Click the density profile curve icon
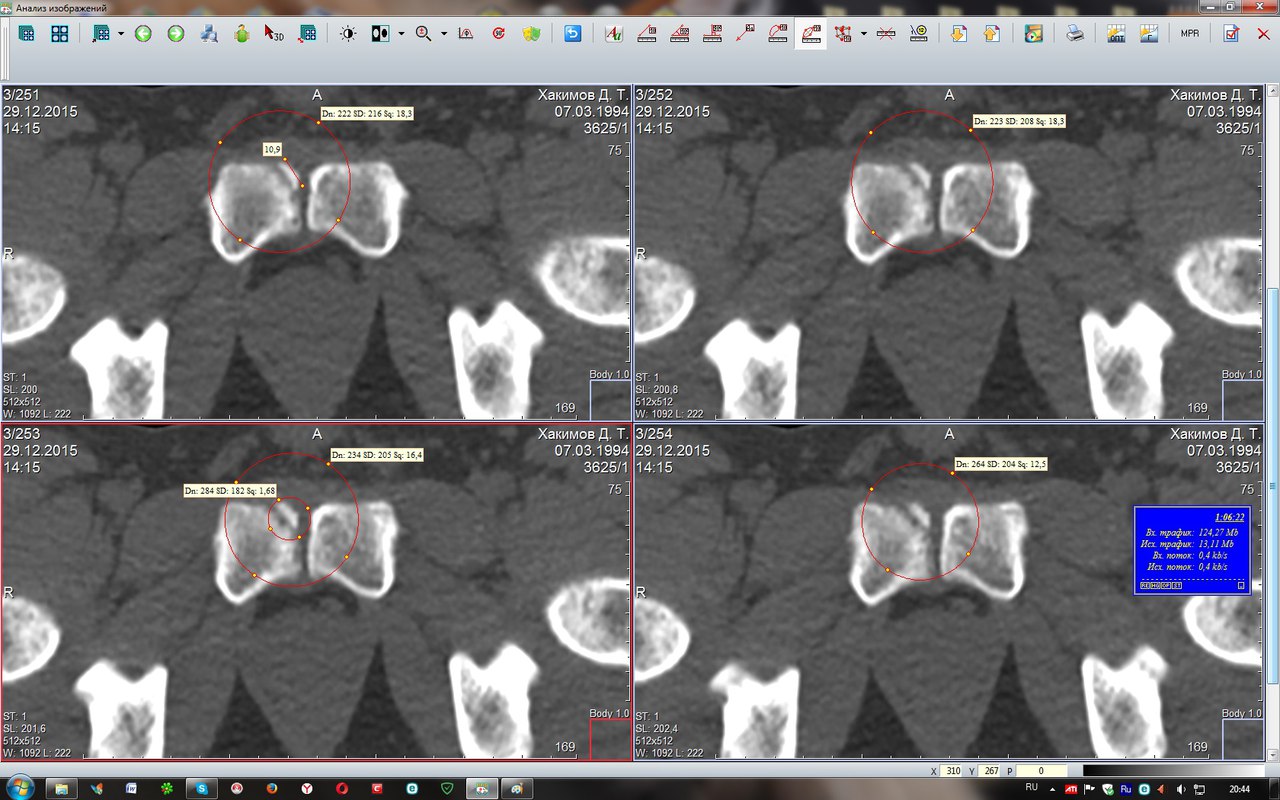The image size is (1280, 800). click(465, 33)
